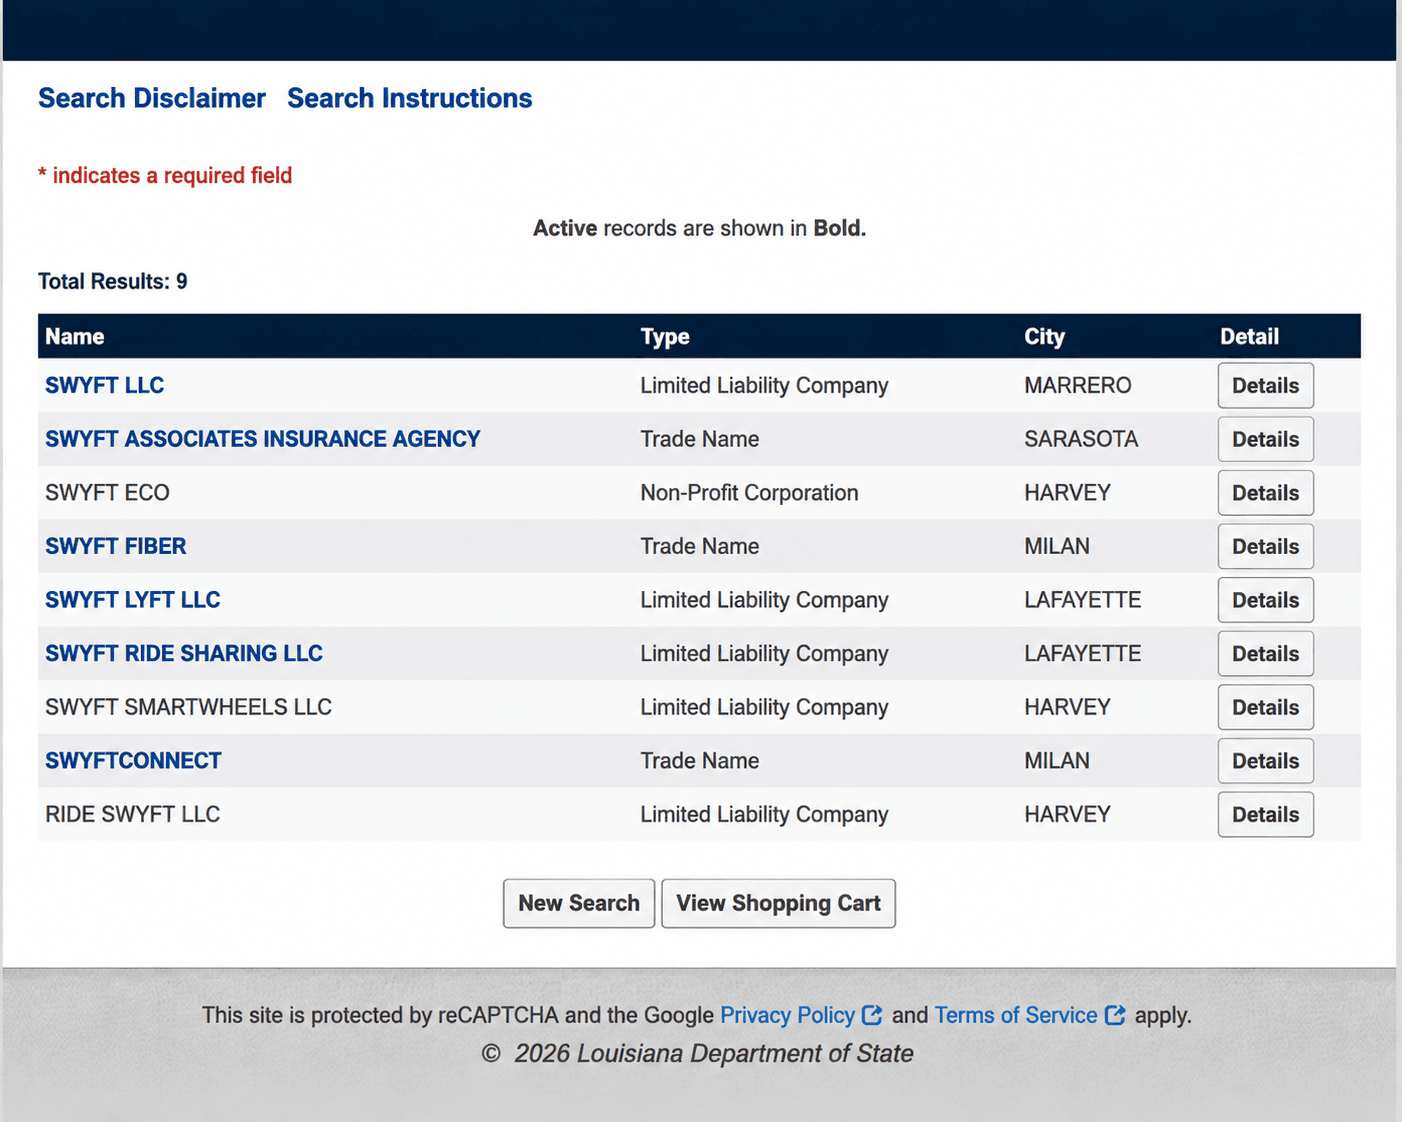Viewport: 1402px width, 1122px height.
Task: Select the SWYFT ECO name text
Action: pyautogui.click(x=107, y=493)
